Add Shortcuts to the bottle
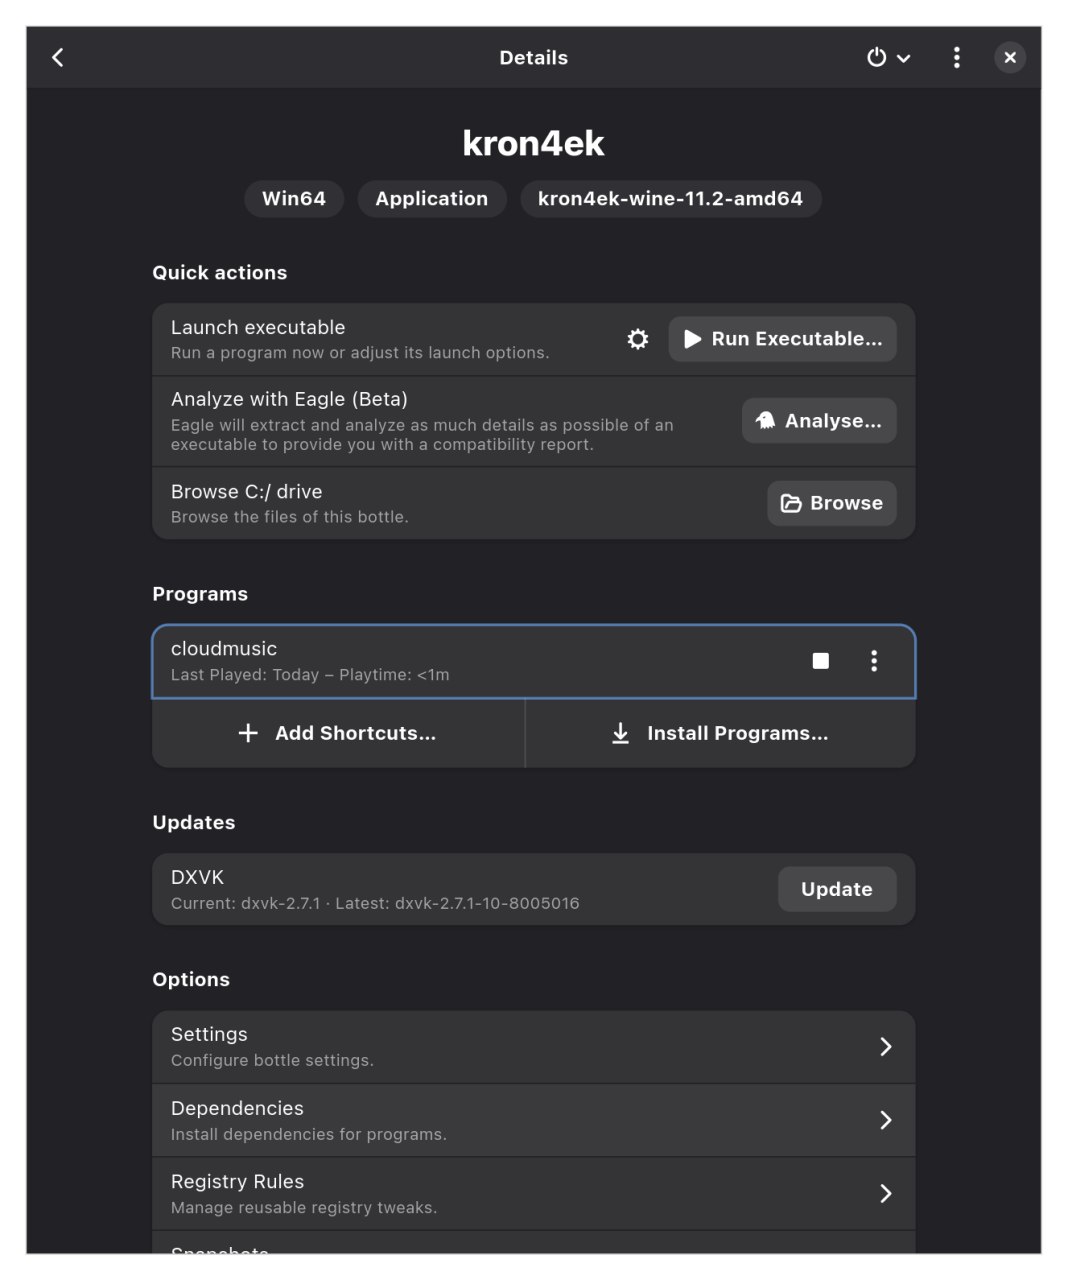The width and height of the screenshot is (1068, 1280). pos(338,734)
